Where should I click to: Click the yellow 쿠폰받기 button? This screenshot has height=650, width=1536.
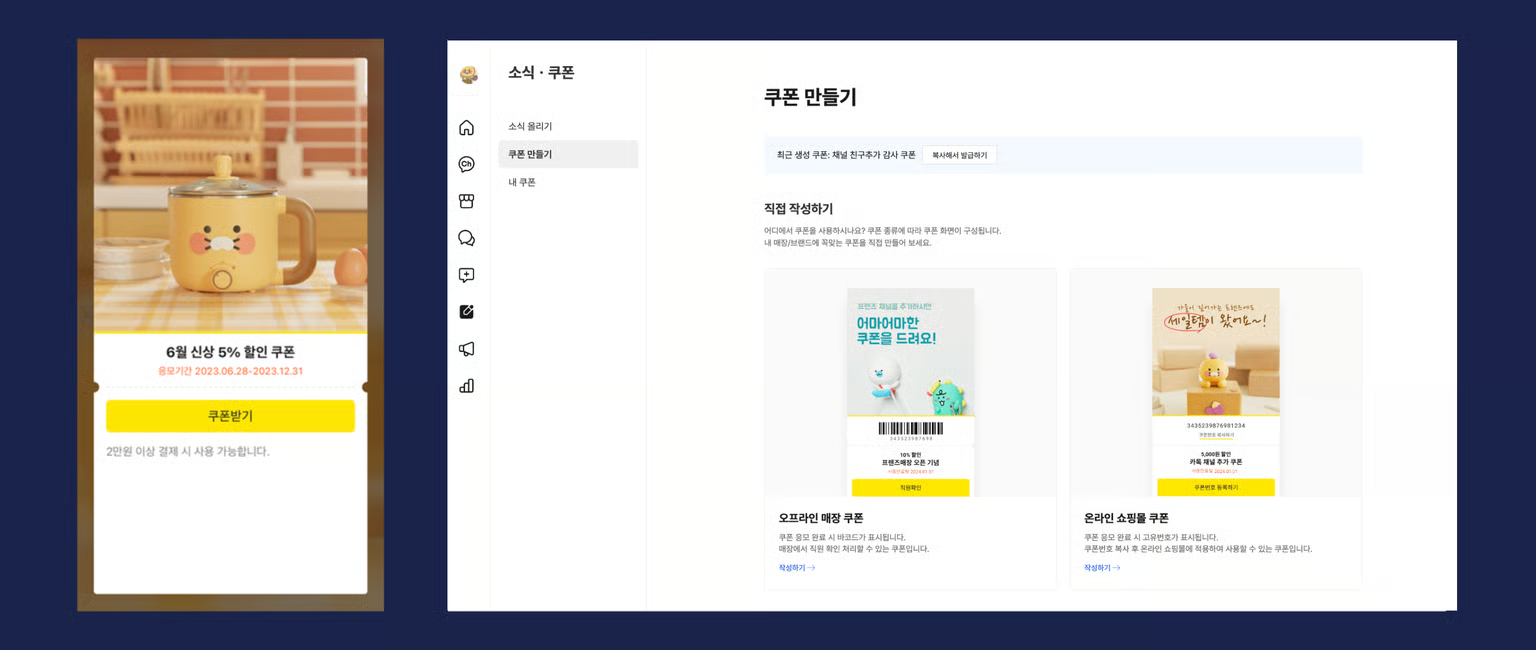tap(230, 416)
